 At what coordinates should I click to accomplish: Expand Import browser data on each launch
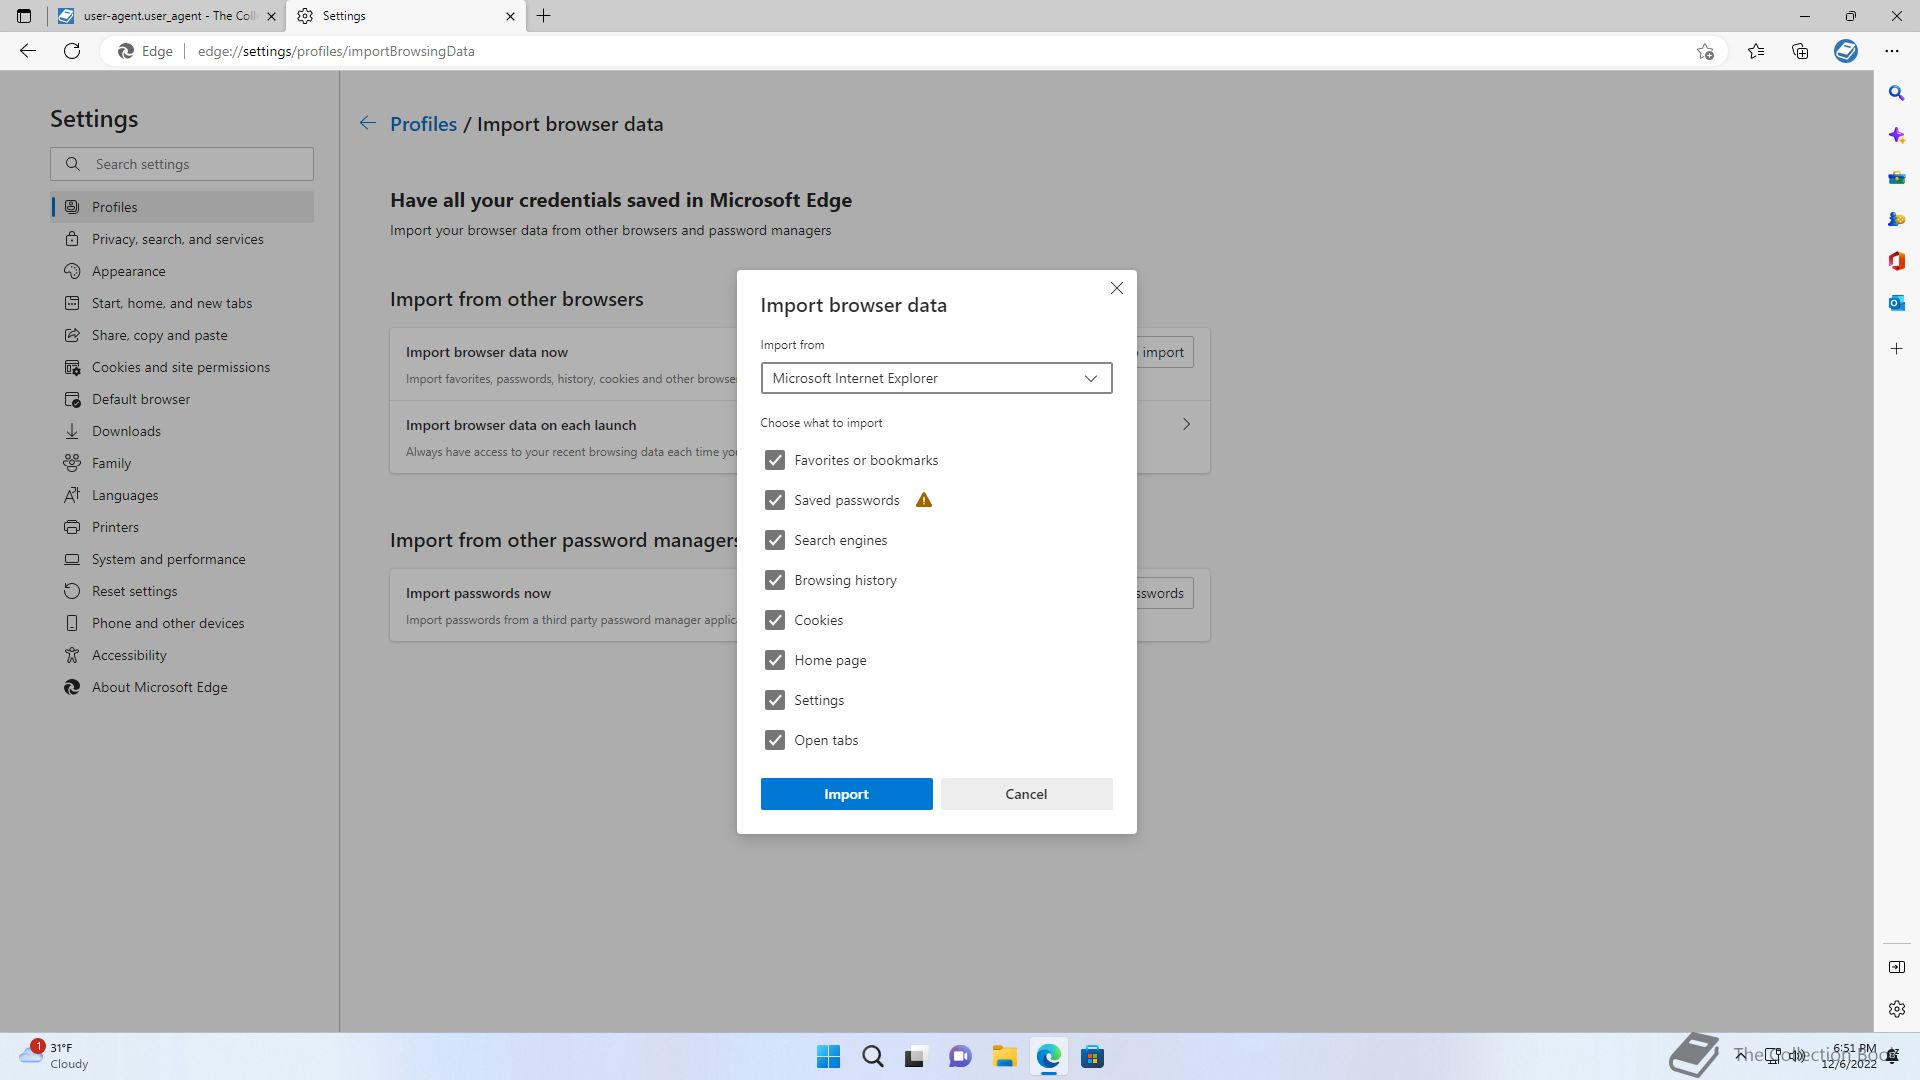[1186, 424]
